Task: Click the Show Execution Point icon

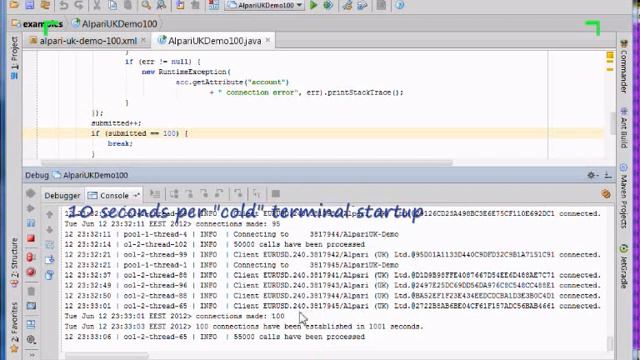Action: (x=155, y=194)
